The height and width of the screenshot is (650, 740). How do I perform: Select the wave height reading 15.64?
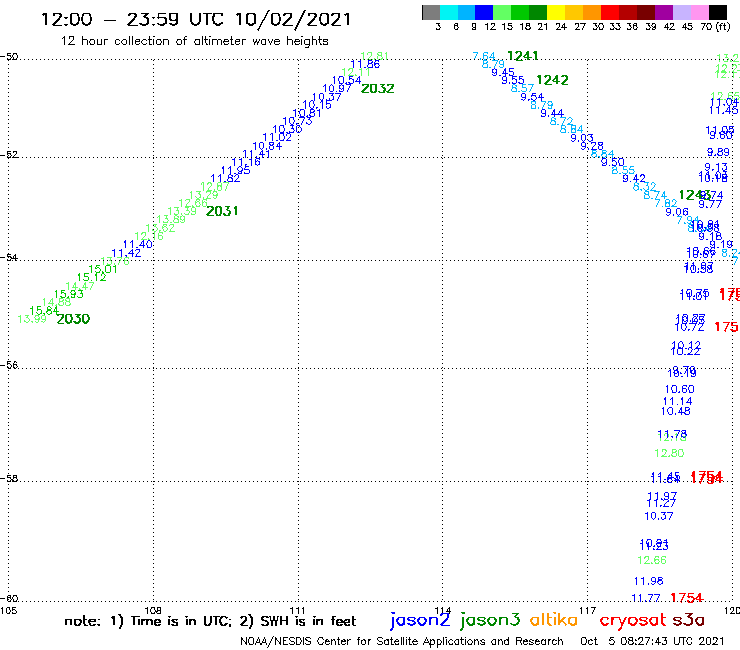(x=44, y=311)
